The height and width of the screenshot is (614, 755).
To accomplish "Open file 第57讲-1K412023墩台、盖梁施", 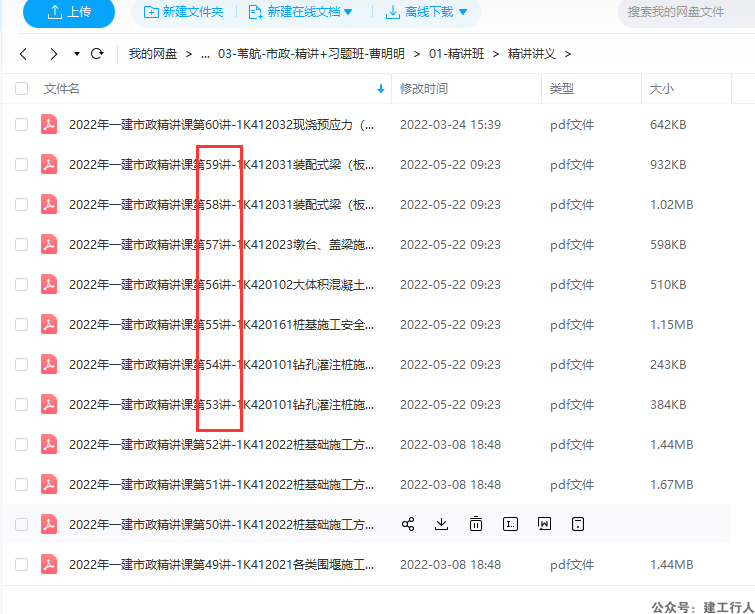I will pyautogui.click(x=221, y=245).
